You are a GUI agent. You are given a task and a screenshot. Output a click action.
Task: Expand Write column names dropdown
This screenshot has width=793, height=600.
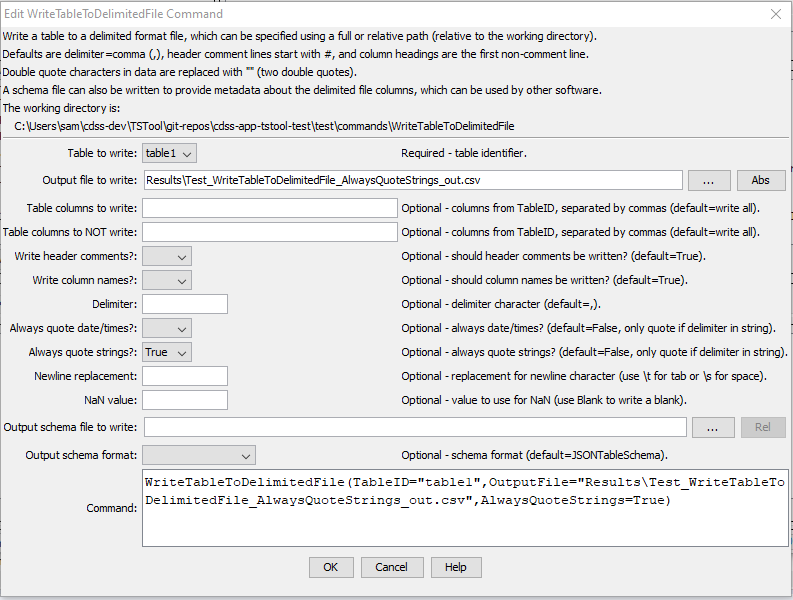tap(166, 280)
